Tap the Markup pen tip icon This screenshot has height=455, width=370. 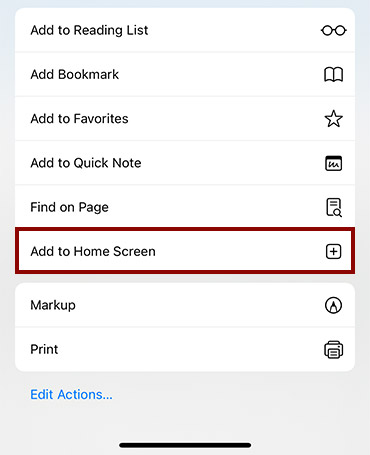click(x=333, y=305)
